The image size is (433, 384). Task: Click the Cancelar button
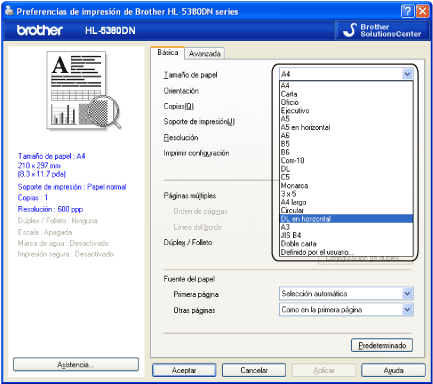click(254, 370)
